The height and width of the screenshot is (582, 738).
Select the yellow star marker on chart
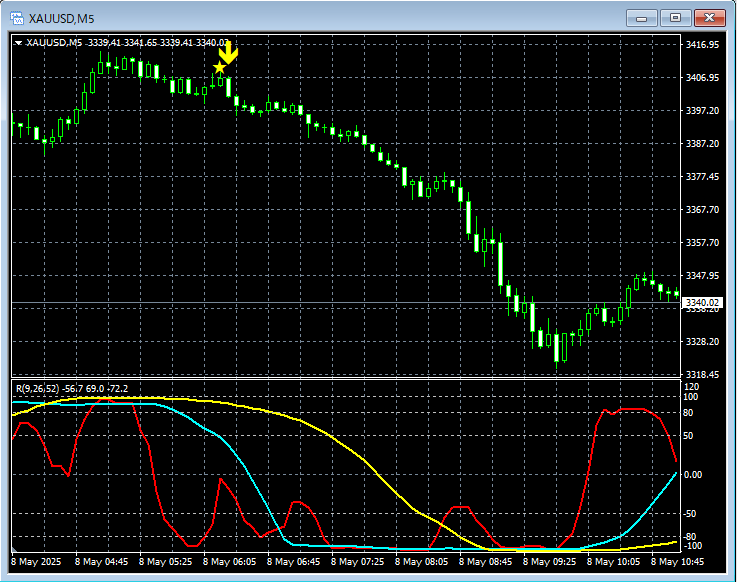coord(219,68)
